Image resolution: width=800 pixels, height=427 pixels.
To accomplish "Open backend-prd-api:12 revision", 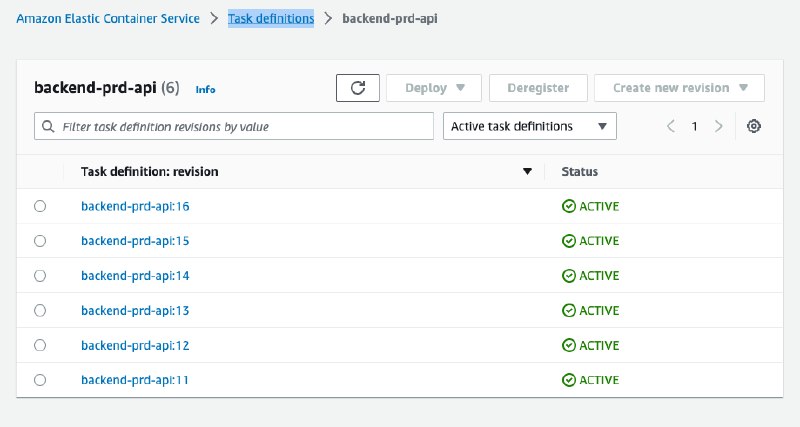I will (x=135, y=345).
